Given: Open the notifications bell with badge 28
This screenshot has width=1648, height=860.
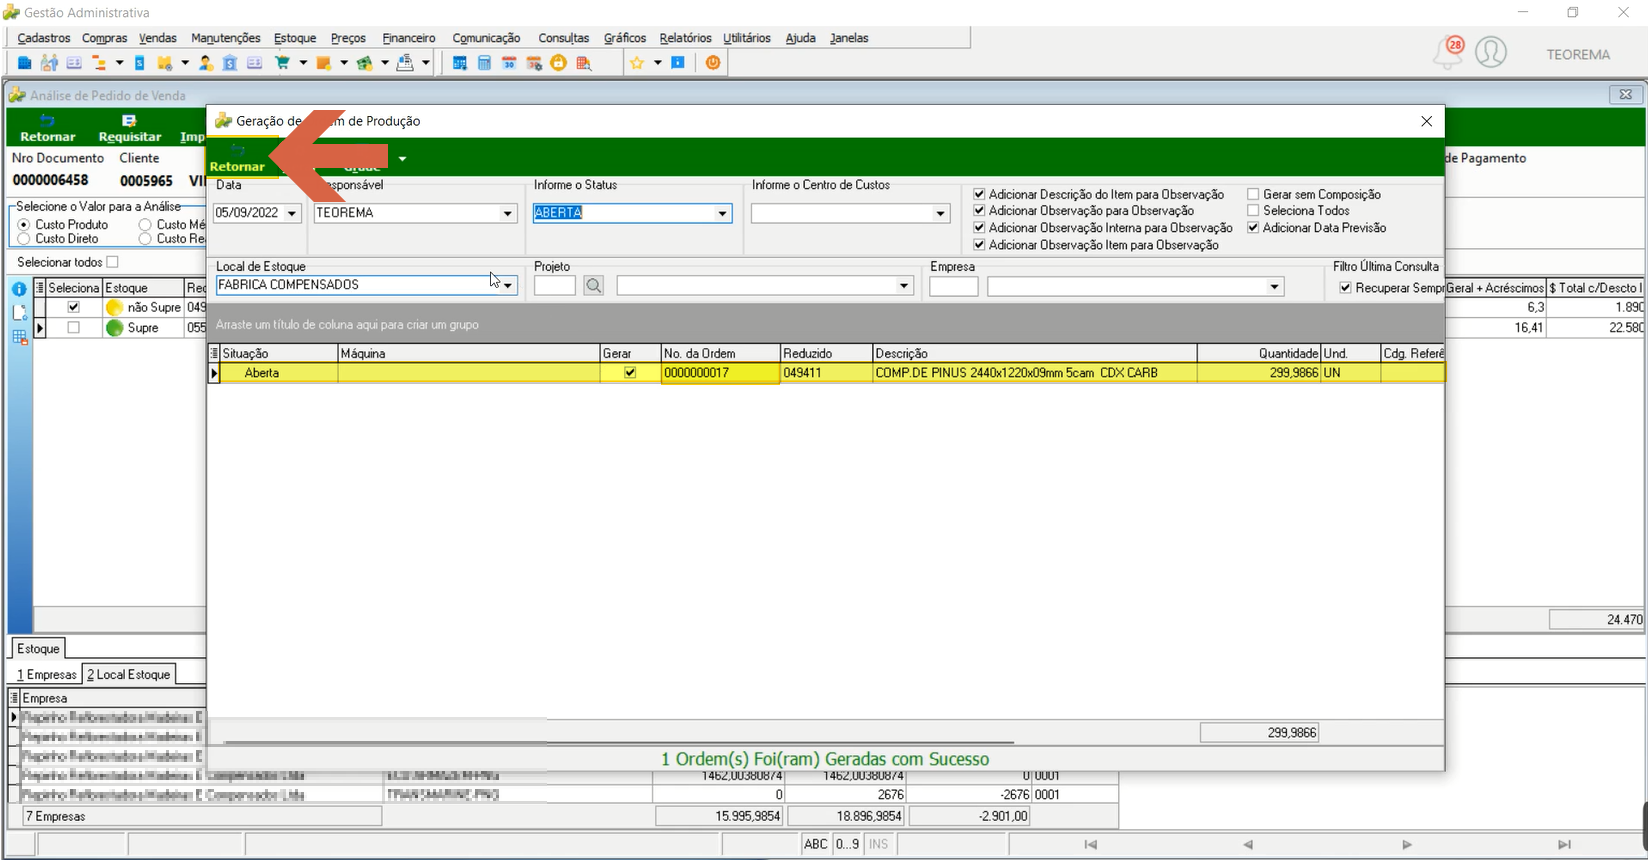Looking at the screenshot, I should 1448,52.
